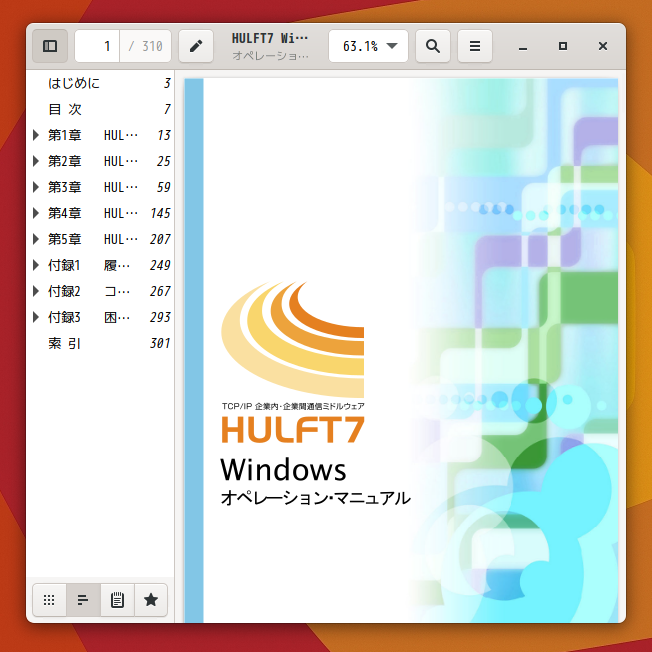Expand the 第1章 outline triangle

pyautogui.click(x=36, y=135)
